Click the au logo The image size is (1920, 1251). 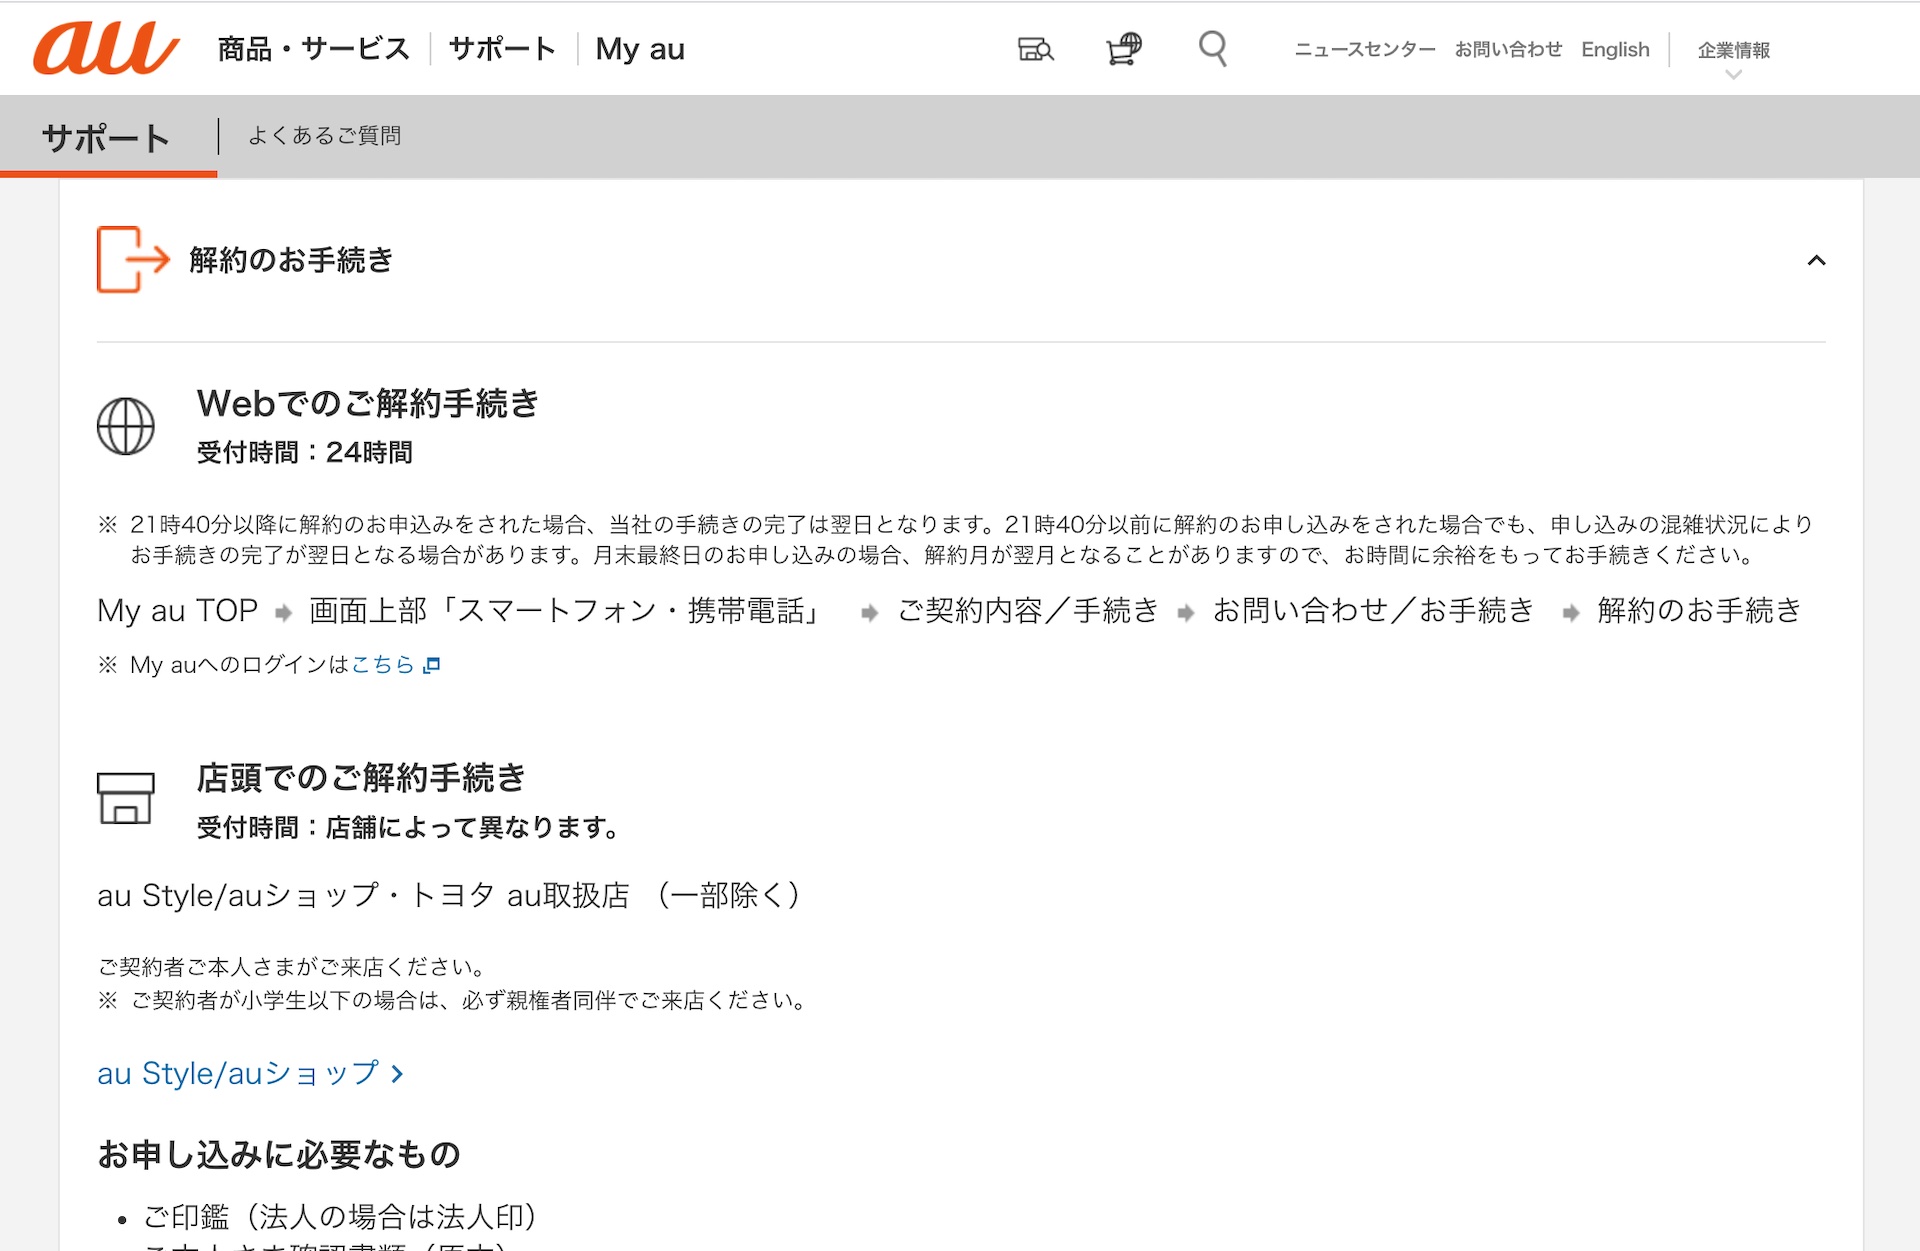[x=106, y=48]
